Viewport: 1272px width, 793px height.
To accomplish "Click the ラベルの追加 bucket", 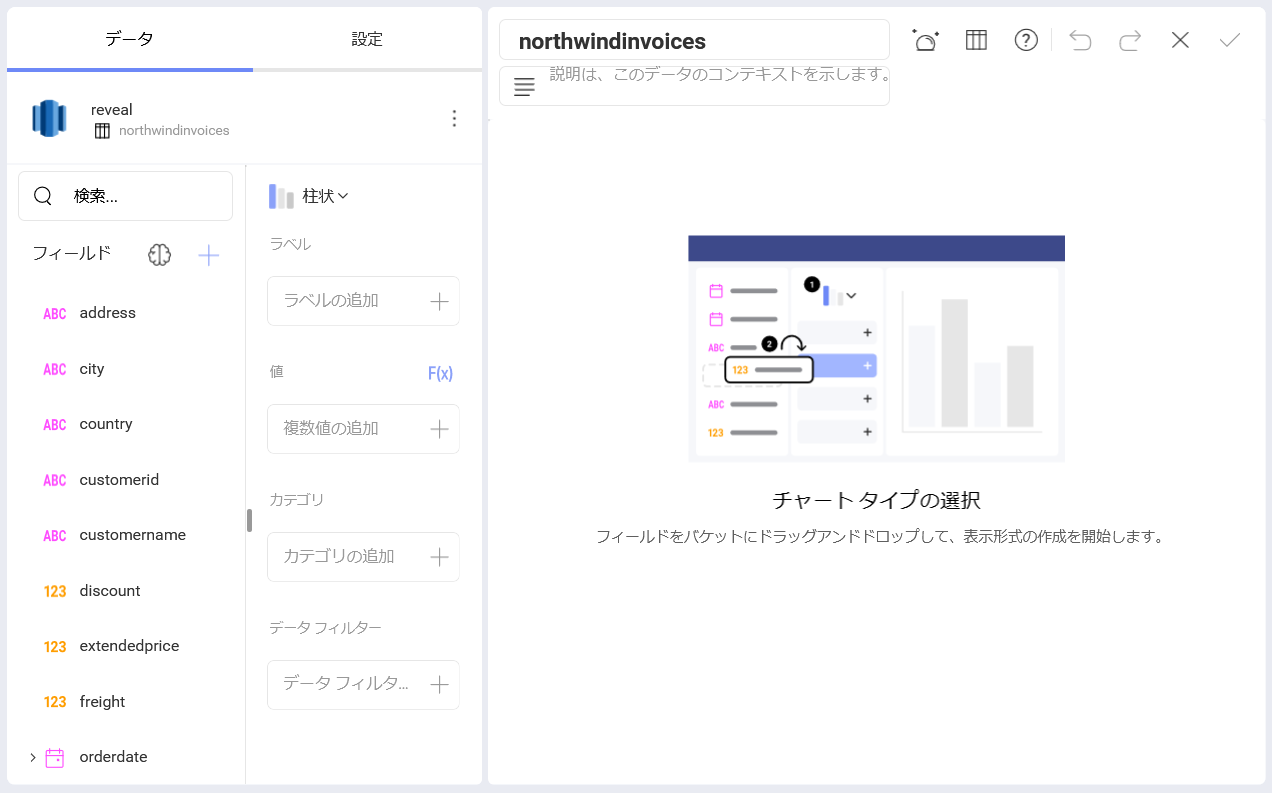I will pyautogui.click(x=363, y=301).
